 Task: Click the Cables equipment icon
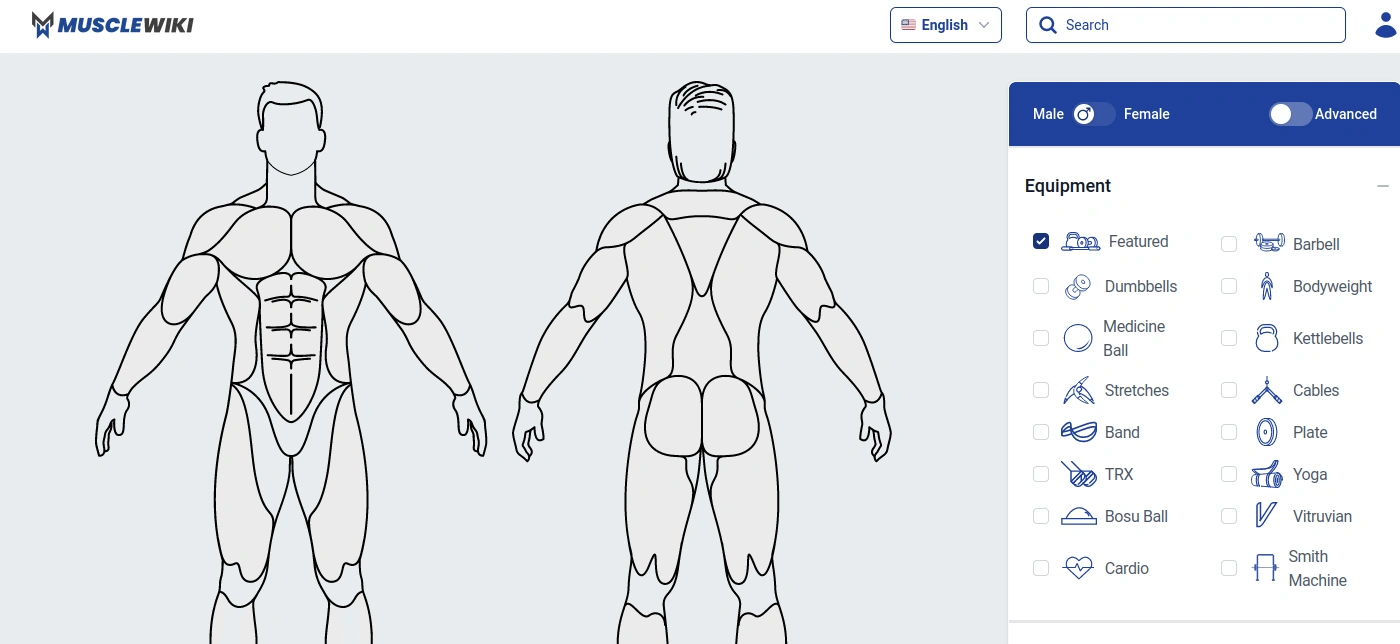click(1266, 390)
